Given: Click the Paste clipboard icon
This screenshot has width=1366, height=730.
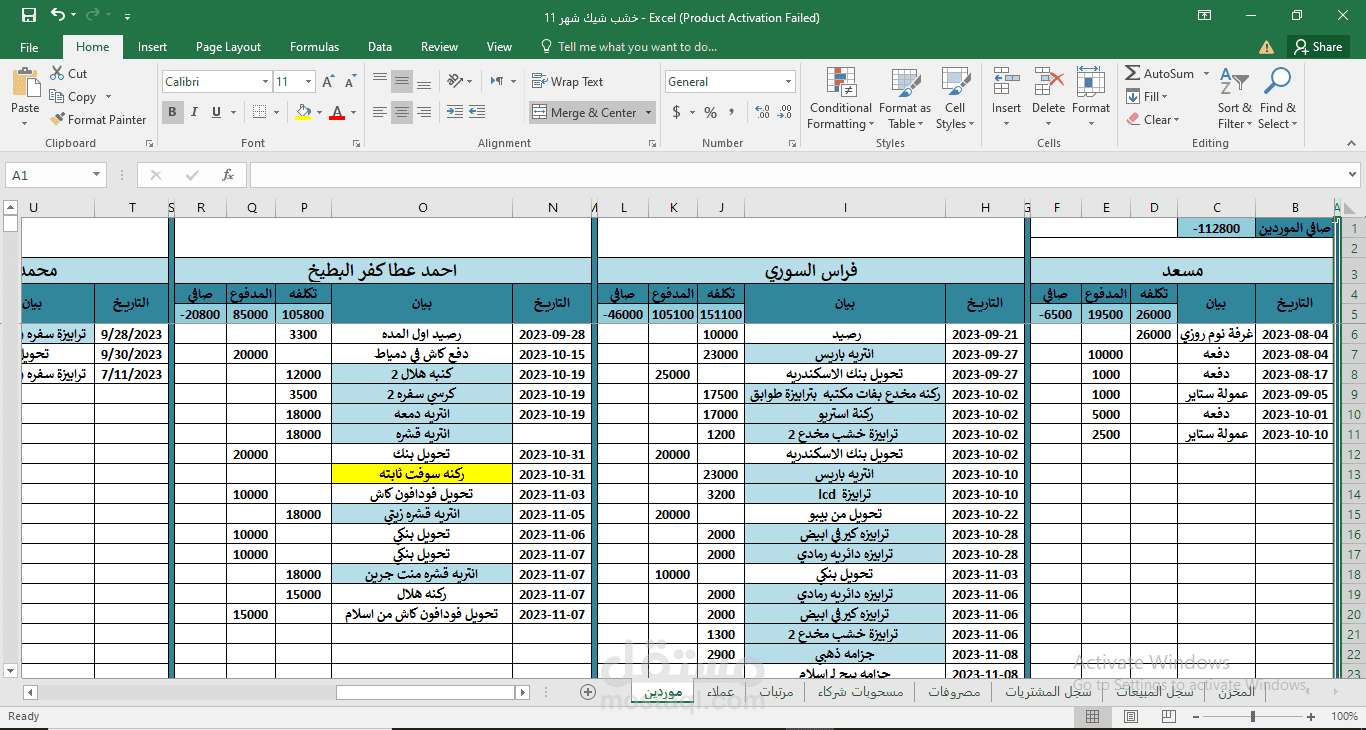Looking at the screenshot, I should 25,84.
